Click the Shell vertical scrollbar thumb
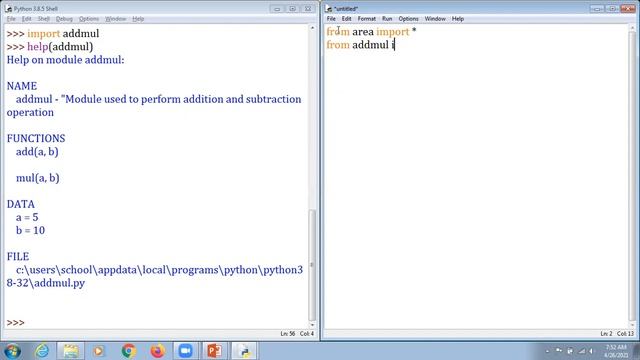640x360 pixels. 312,265
